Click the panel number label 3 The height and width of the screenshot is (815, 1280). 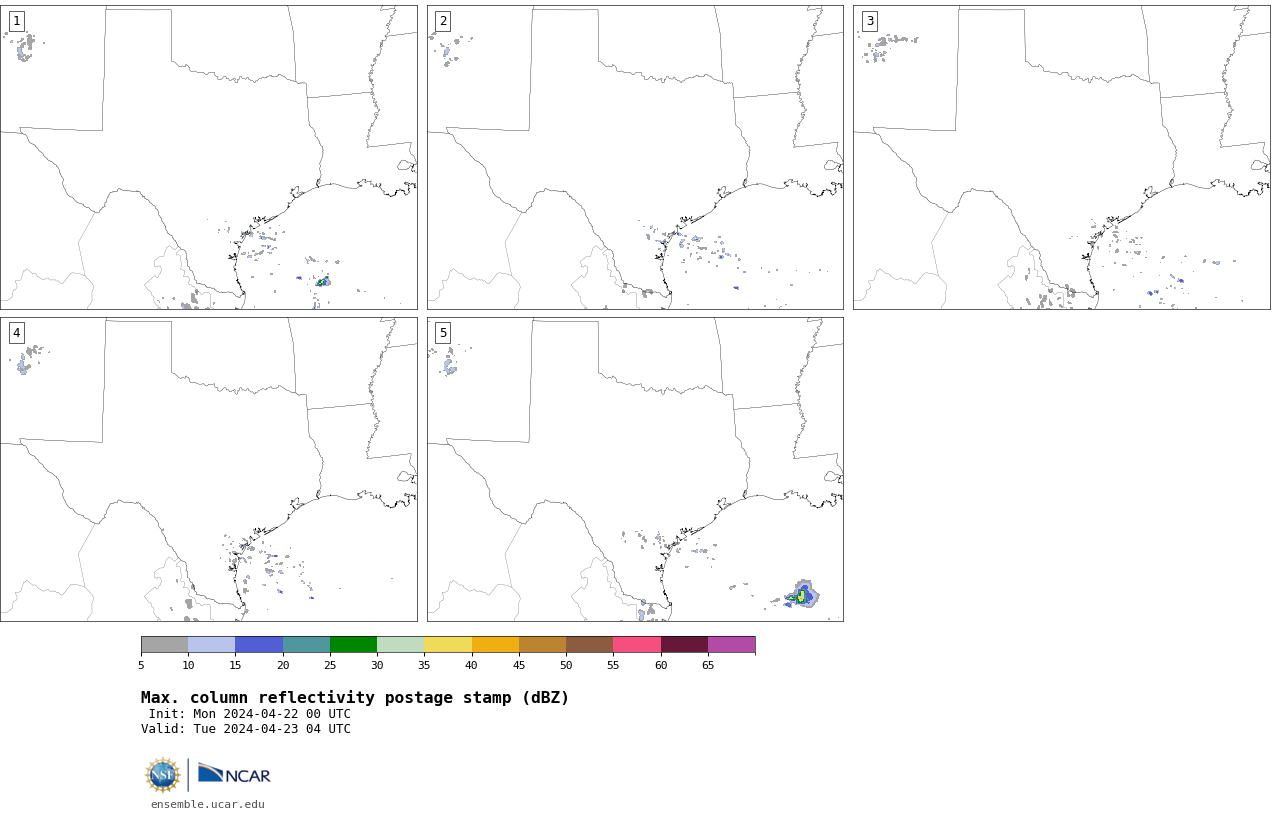tap(869, 21)
